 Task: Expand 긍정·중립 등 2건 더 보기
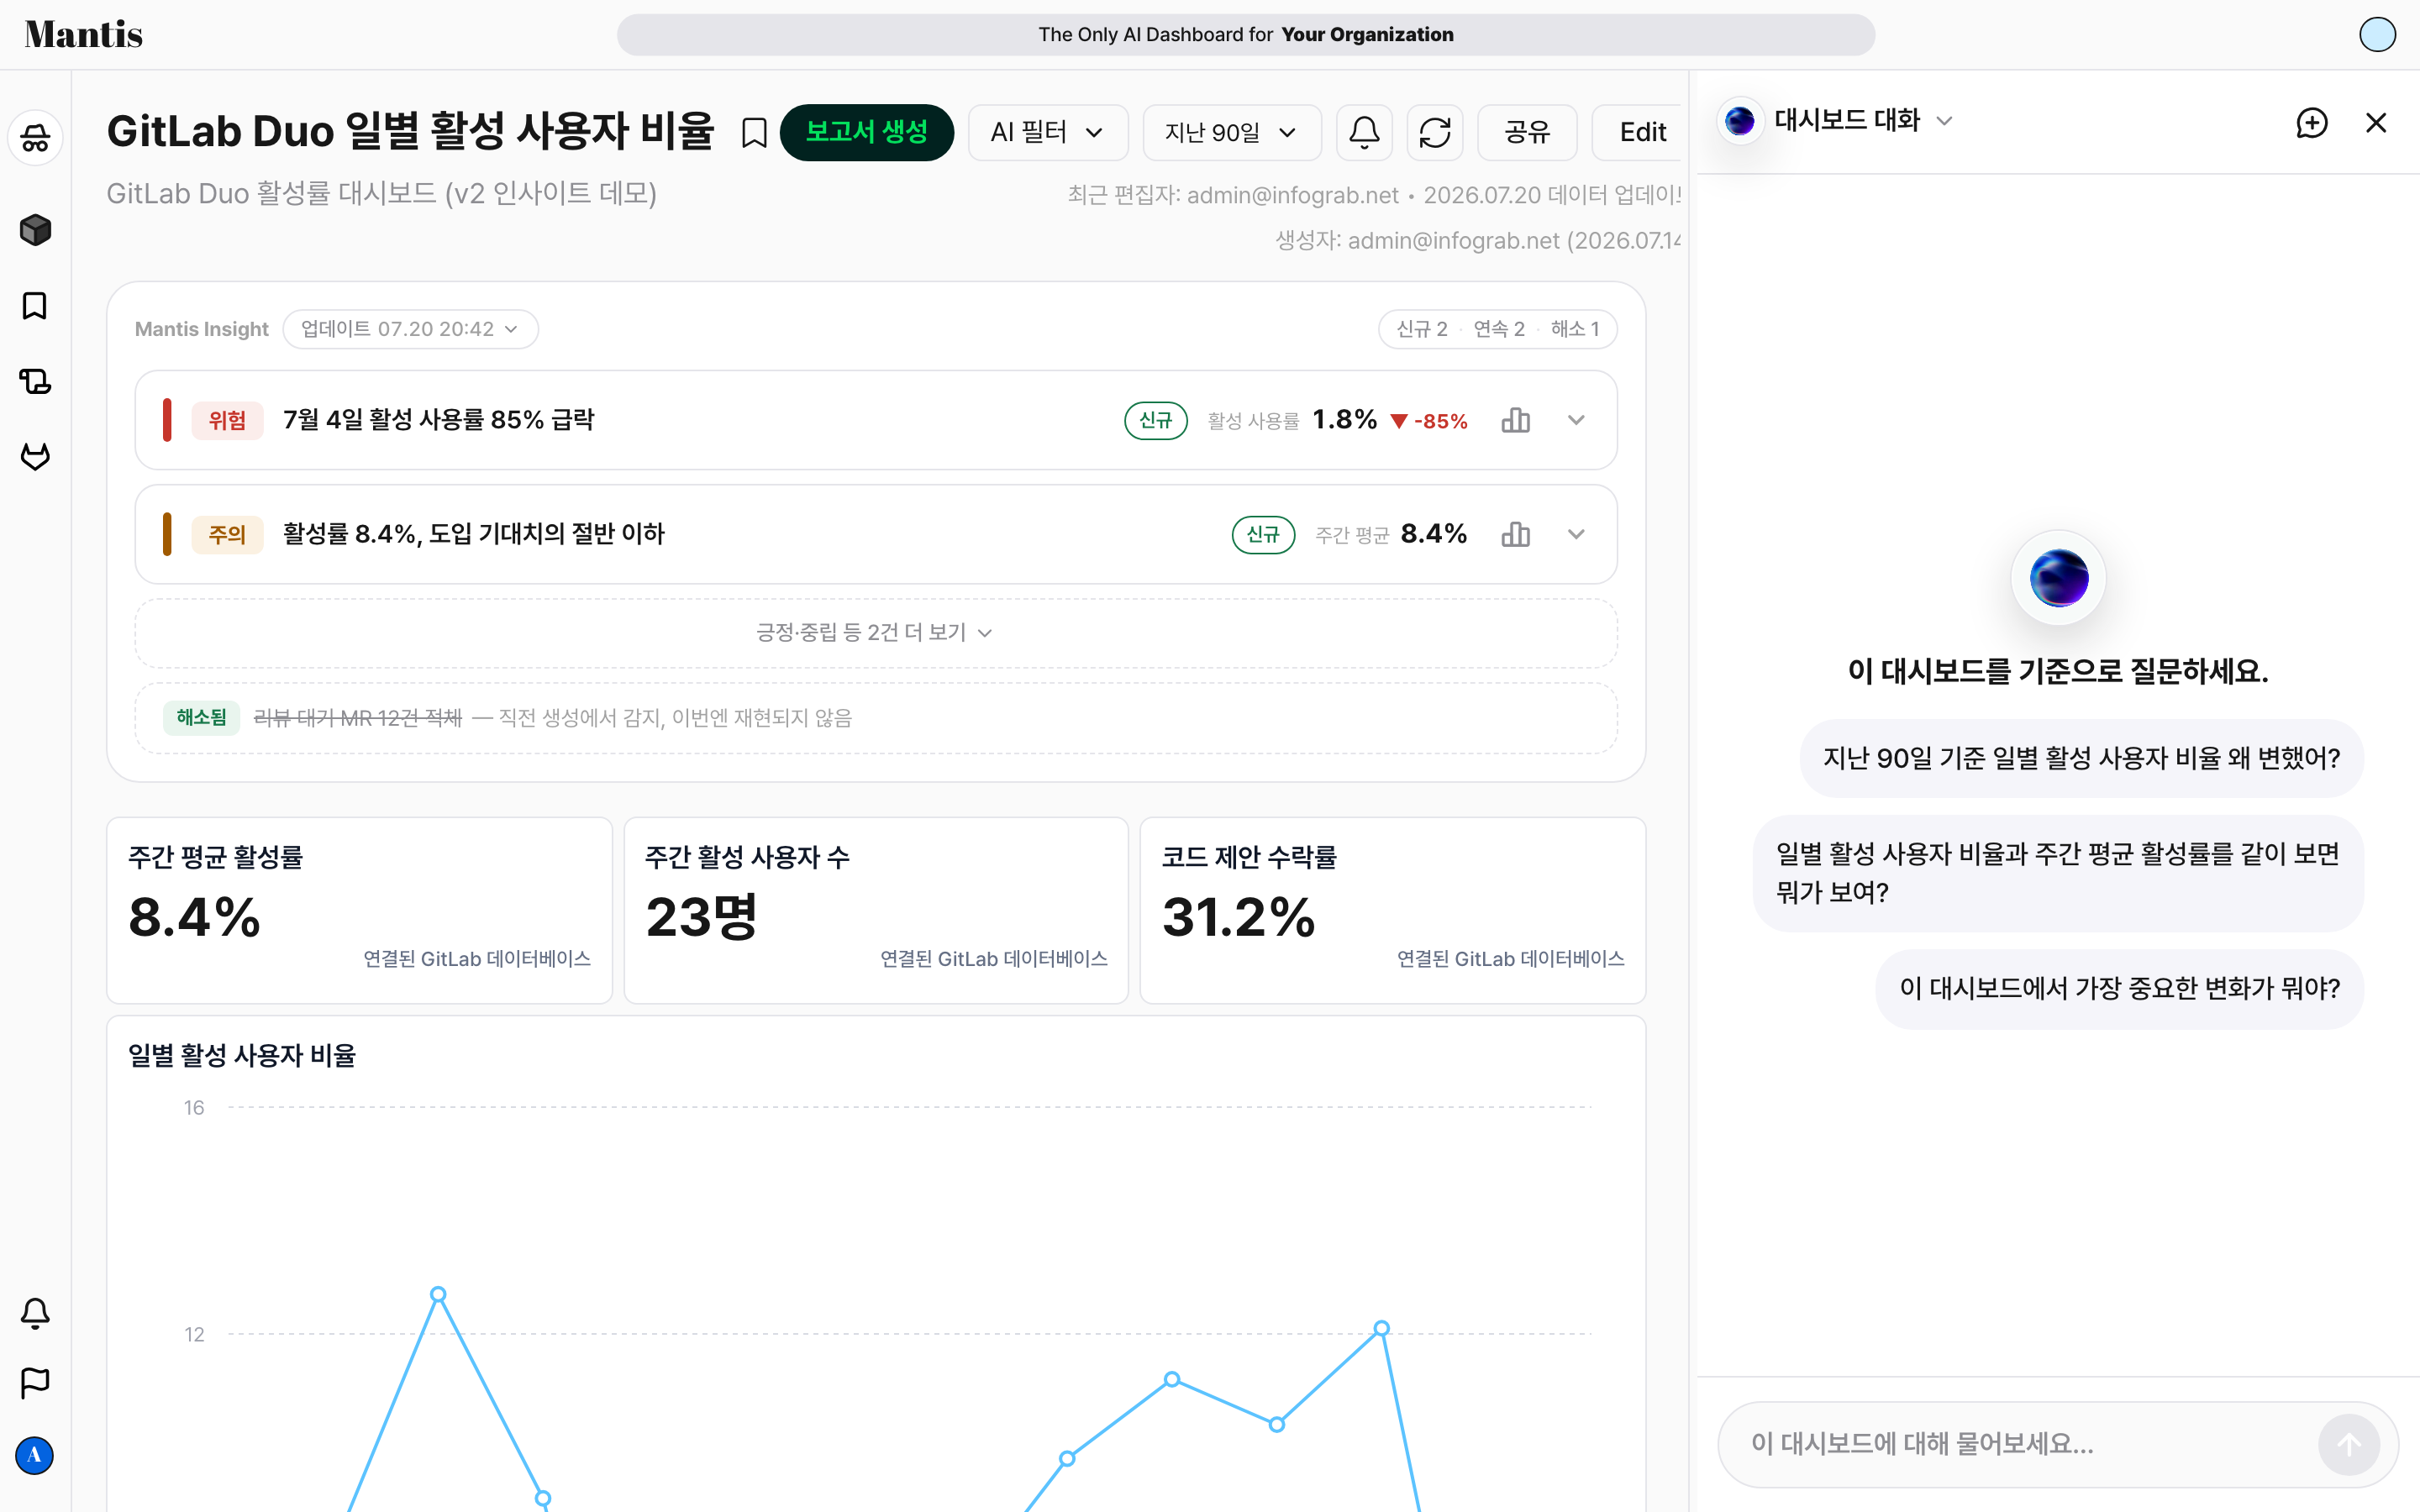click(x=875, y=633)
